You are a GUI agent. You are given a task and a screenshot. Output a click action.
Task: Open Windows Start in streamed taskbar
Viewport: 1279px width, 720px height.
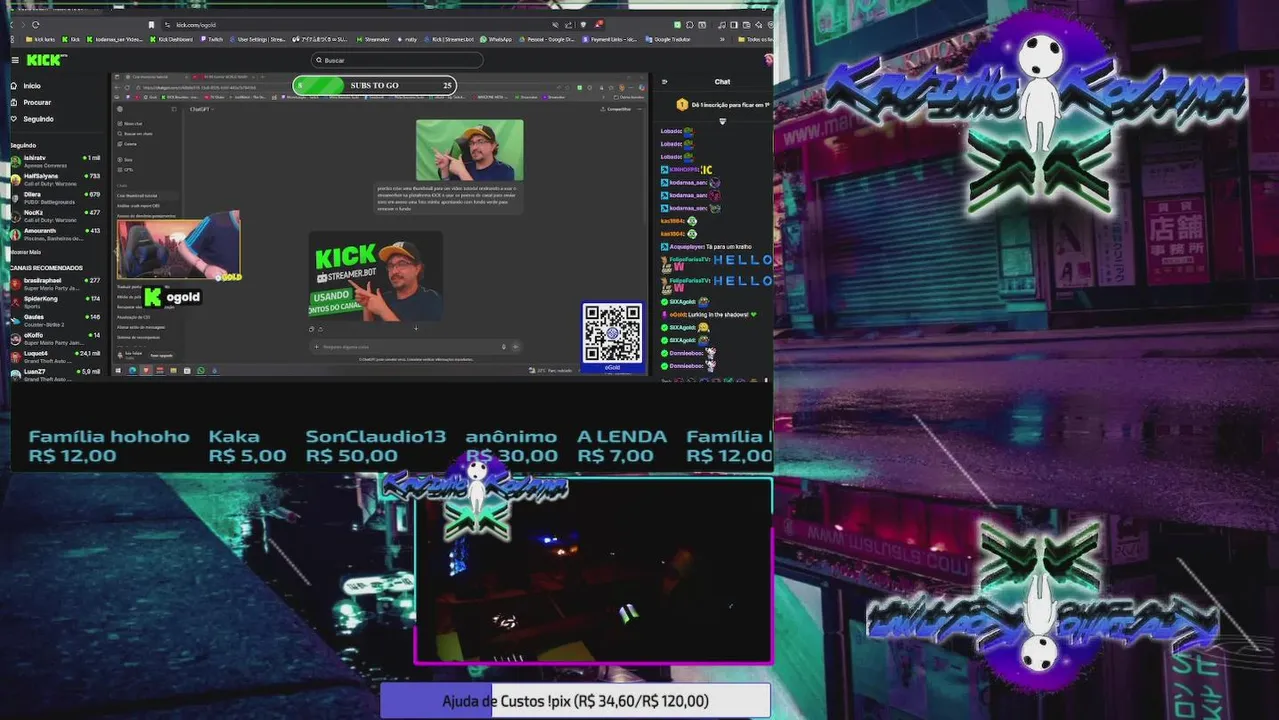[118, 371]
